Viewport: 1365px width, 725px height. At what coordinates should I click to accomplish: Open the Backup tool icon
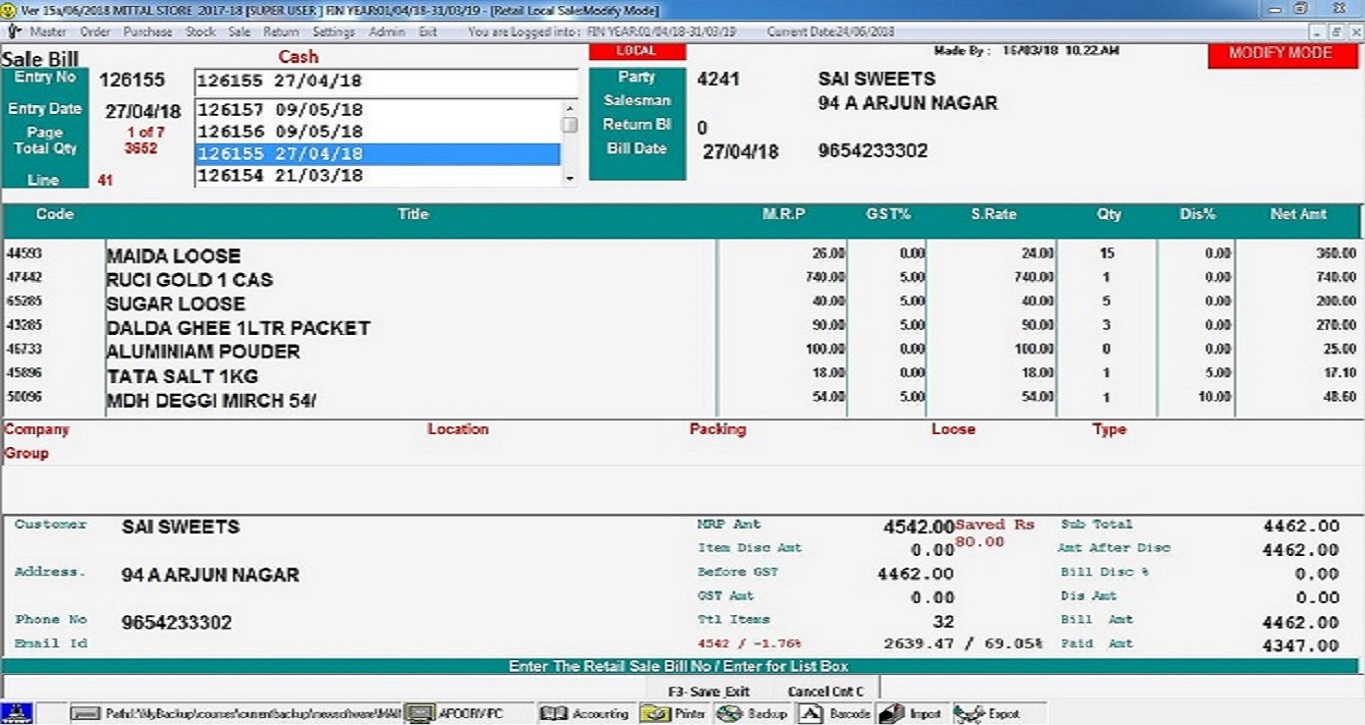click(x=731, y=714)
